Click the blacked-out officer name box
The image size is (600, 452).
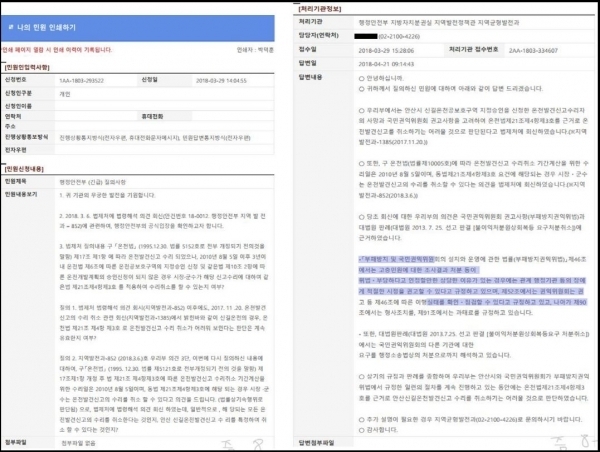click(x=366, y=37)
